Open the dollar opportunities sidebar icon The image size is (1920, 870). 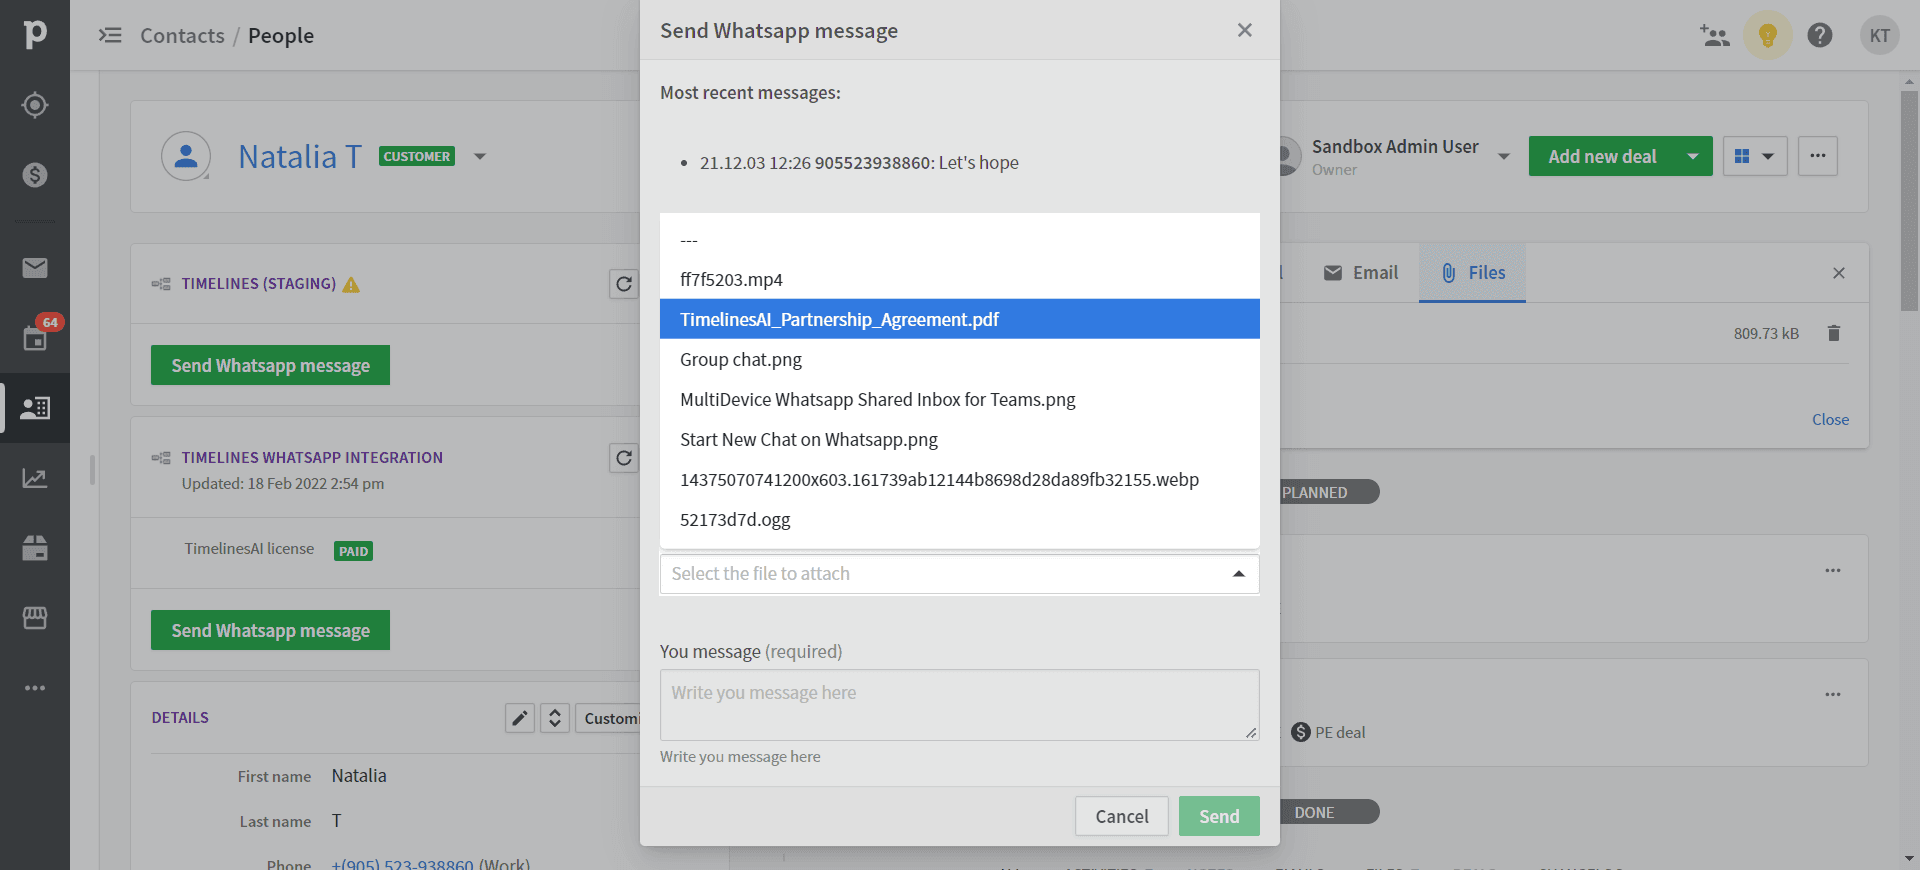pos(35,175)
